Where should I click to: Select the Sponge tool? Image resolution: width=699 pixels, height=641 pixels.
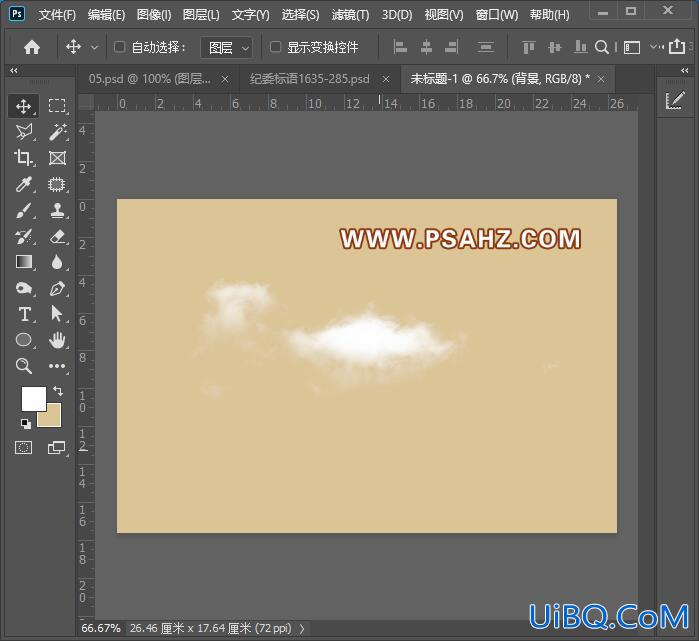pyautogui.click(x=23, y=288)
